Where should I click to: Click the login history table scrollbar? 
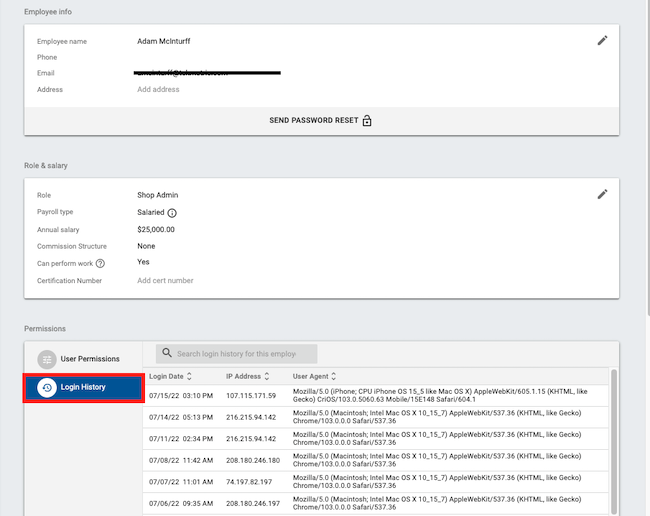click(613, 430)
